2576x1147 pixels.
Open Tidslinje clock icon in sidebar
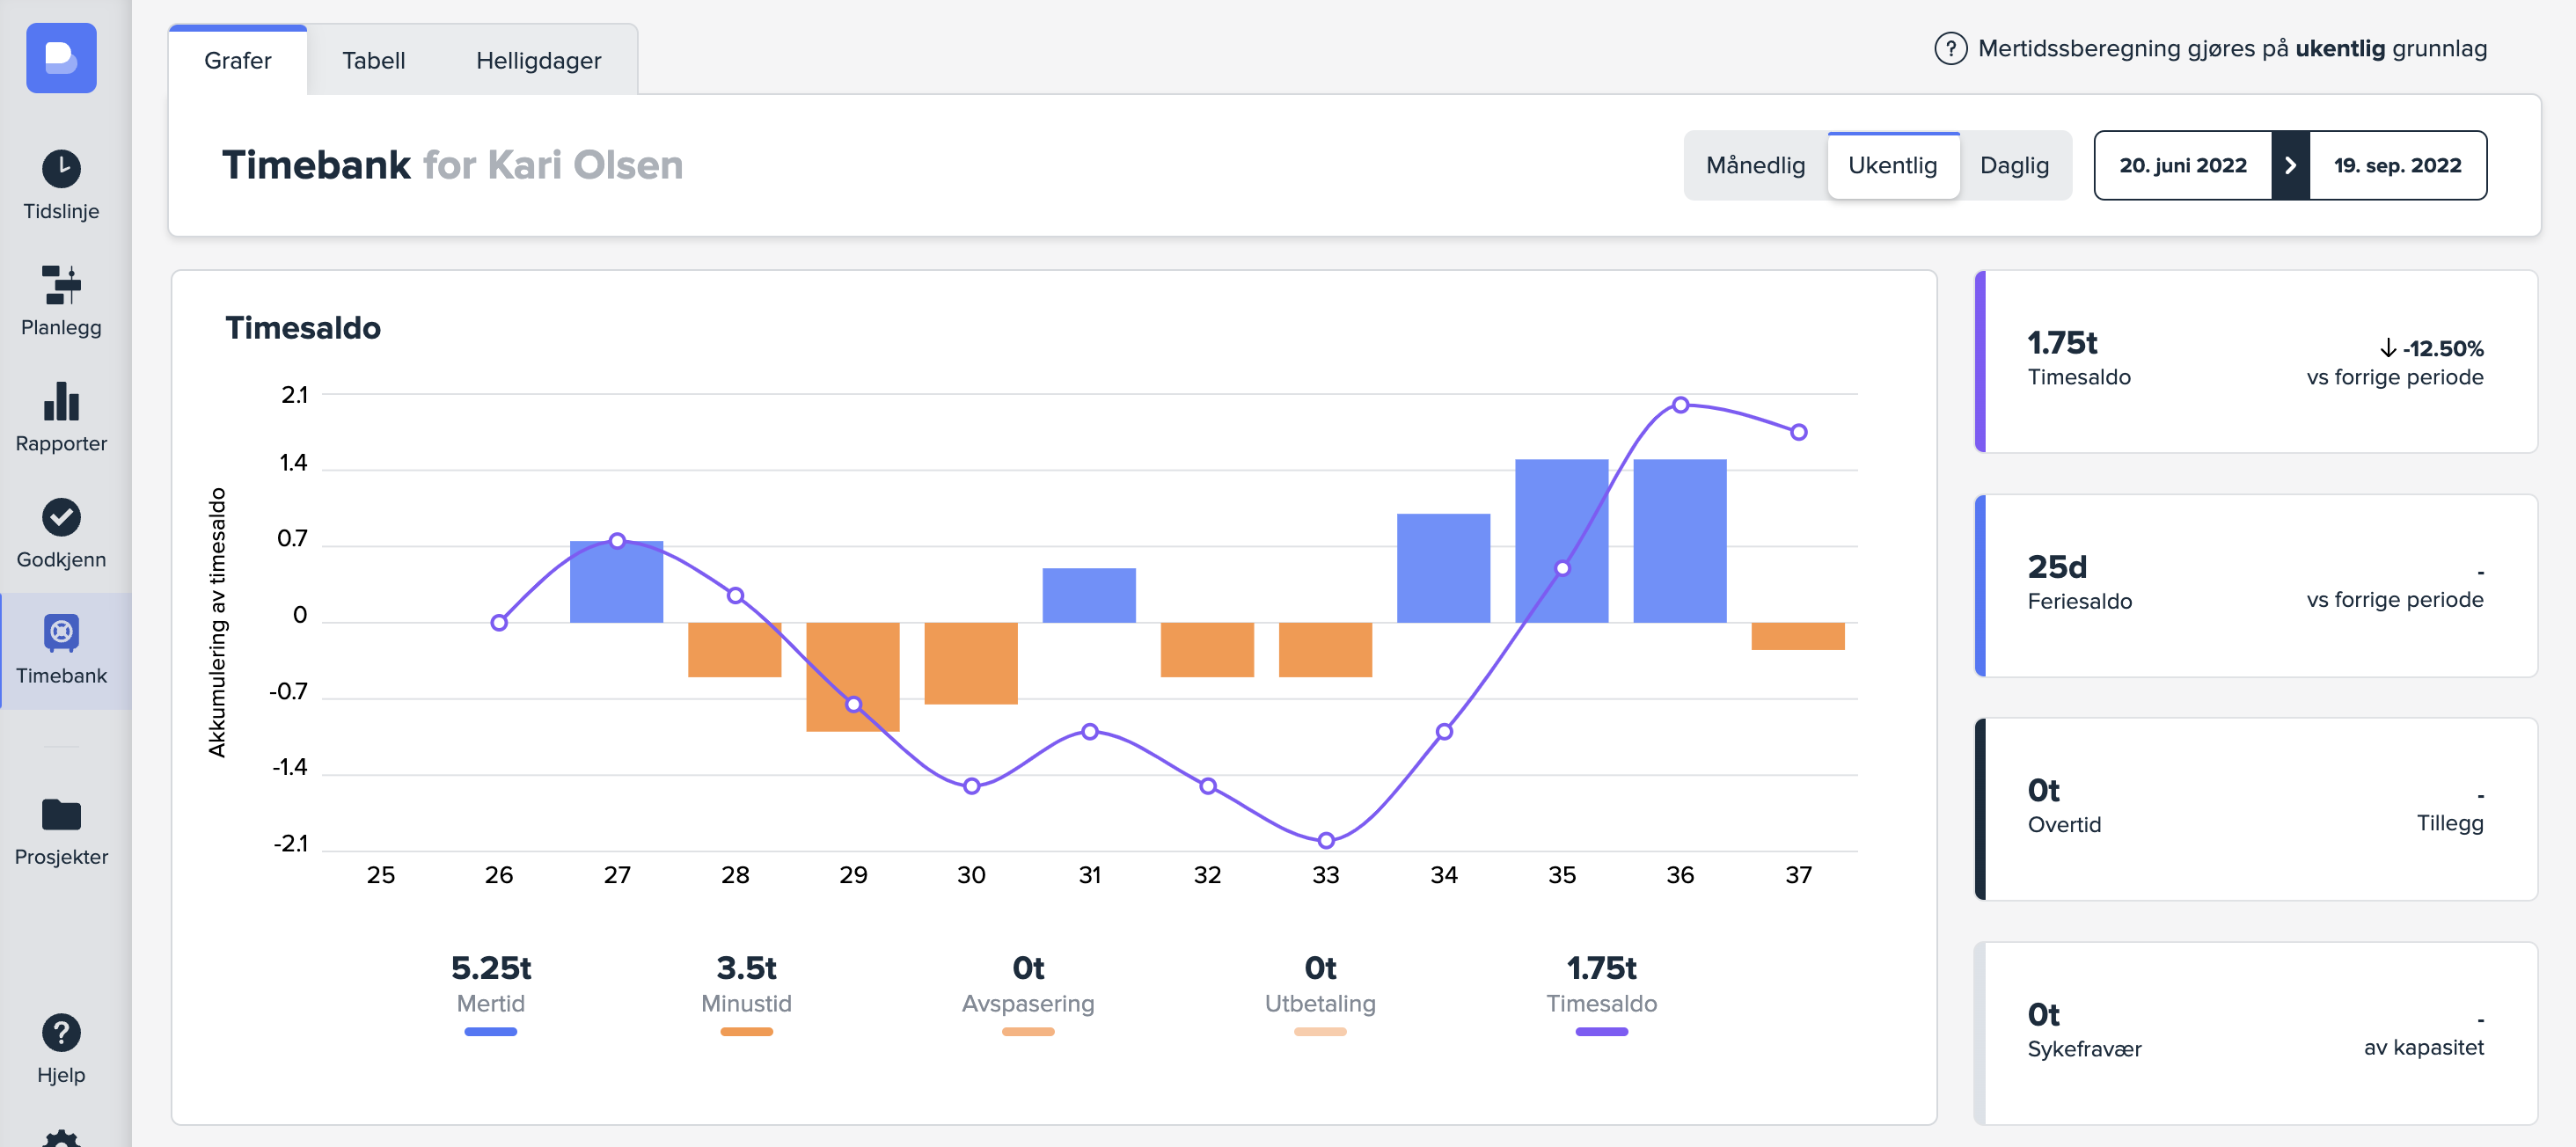pos(61,168)
